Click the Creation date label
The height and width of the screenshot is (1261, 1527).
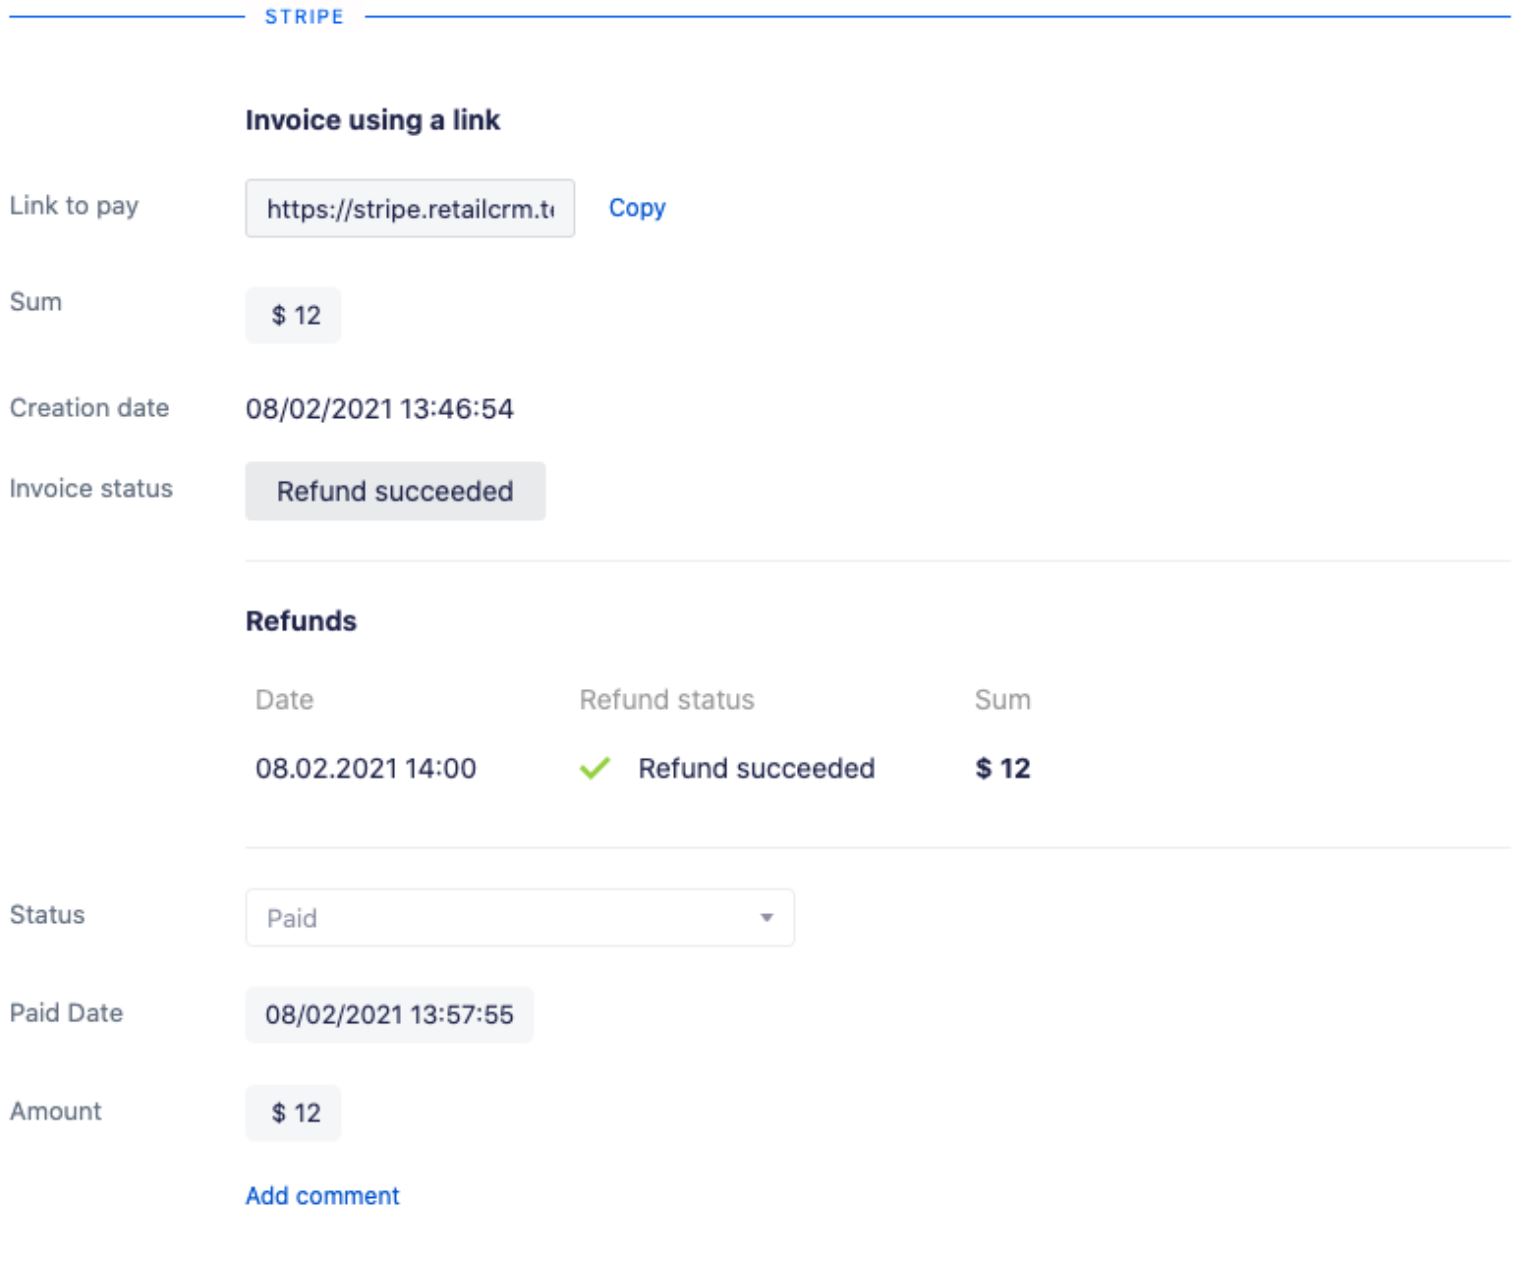(90, 408)
